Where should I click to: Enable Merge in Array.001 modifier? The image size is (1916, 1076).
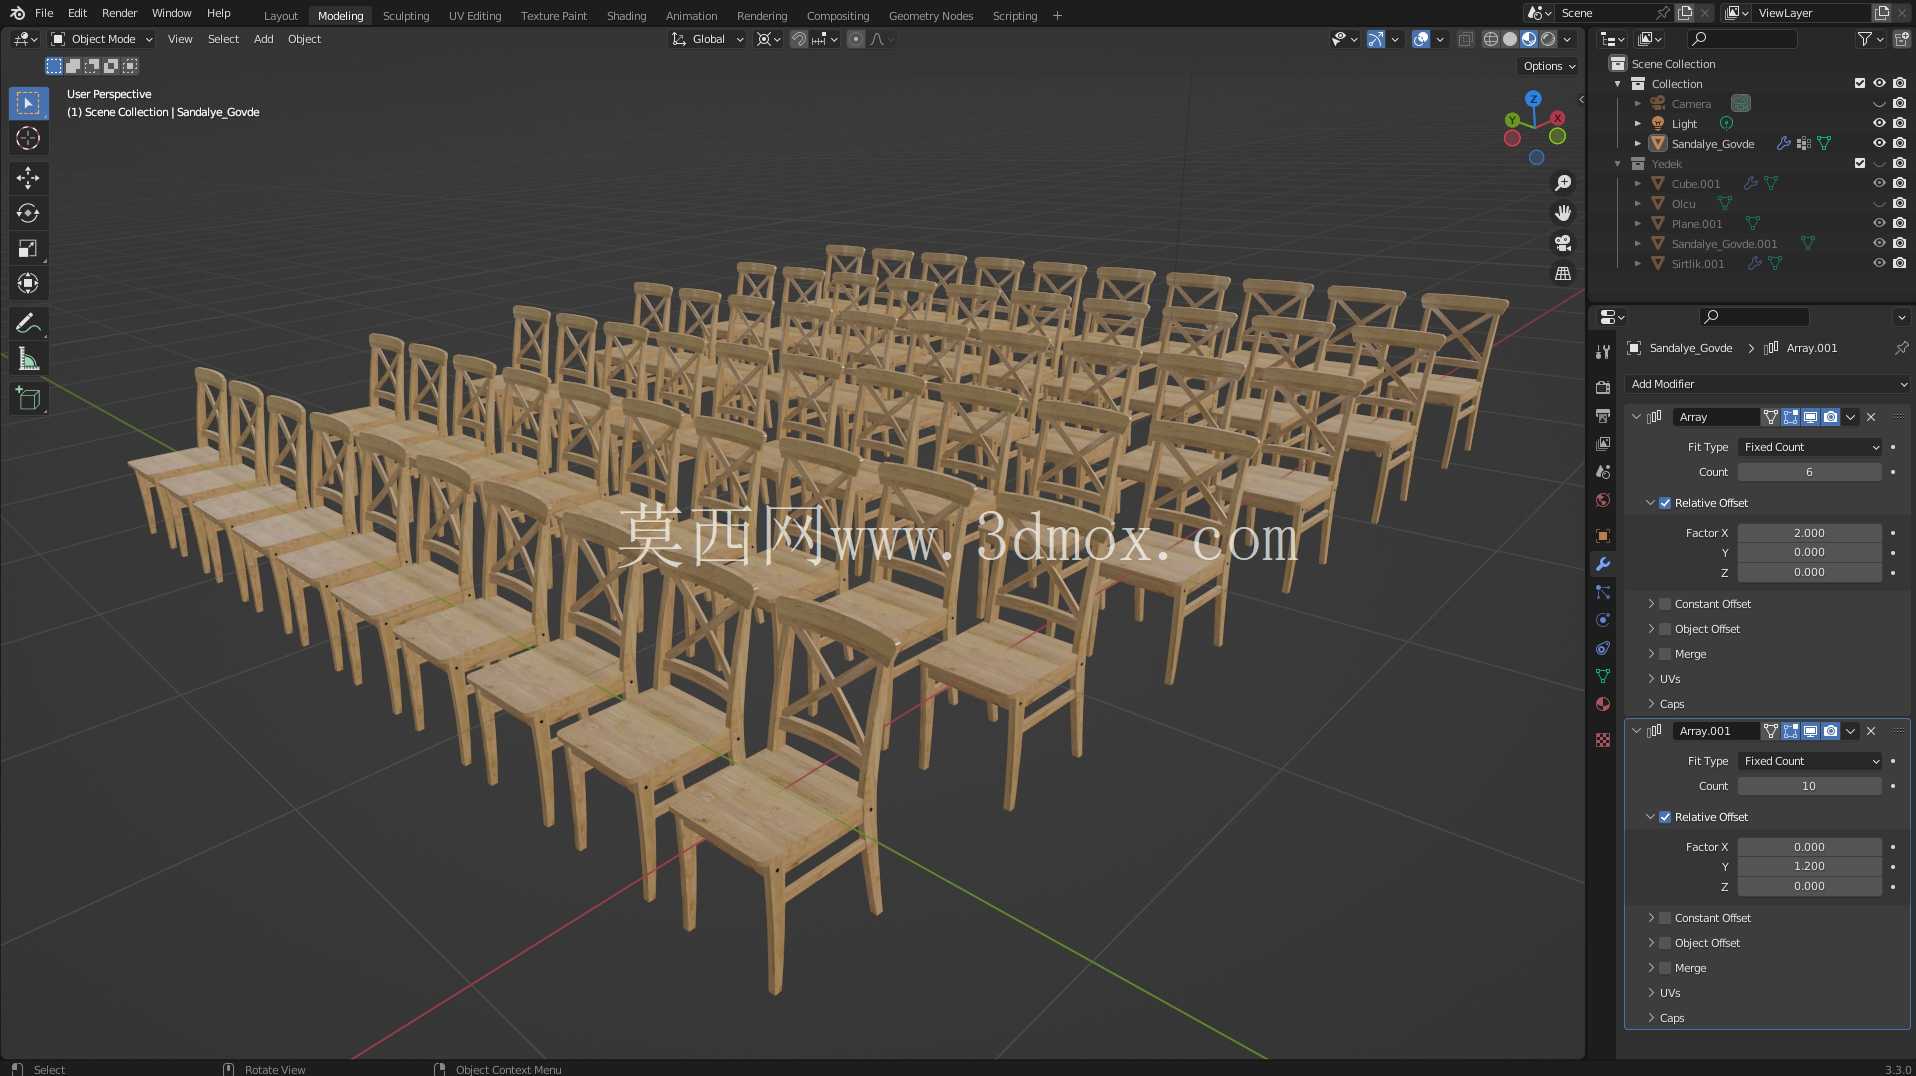(1665, 968)
